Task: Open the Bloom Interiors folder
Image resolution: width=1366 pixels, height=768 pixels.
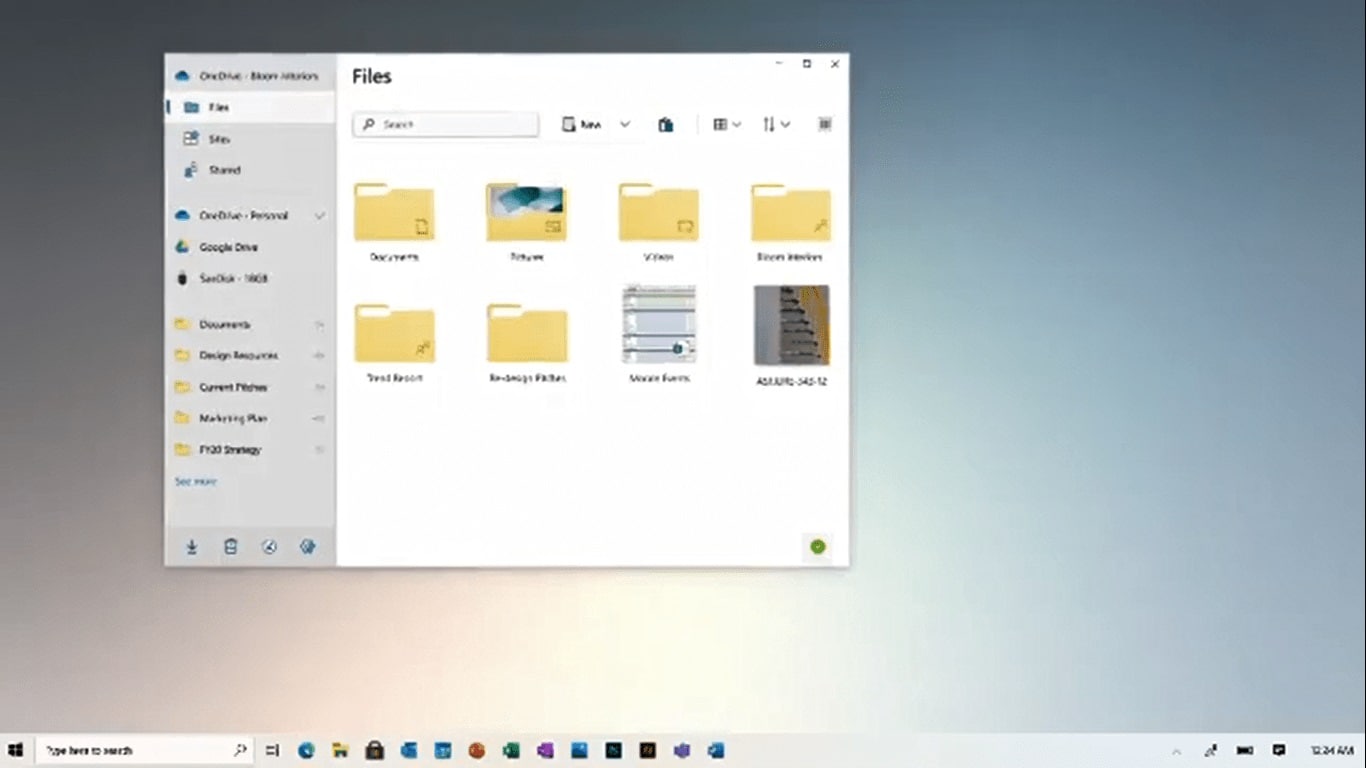Action: (x=790, y=211)
